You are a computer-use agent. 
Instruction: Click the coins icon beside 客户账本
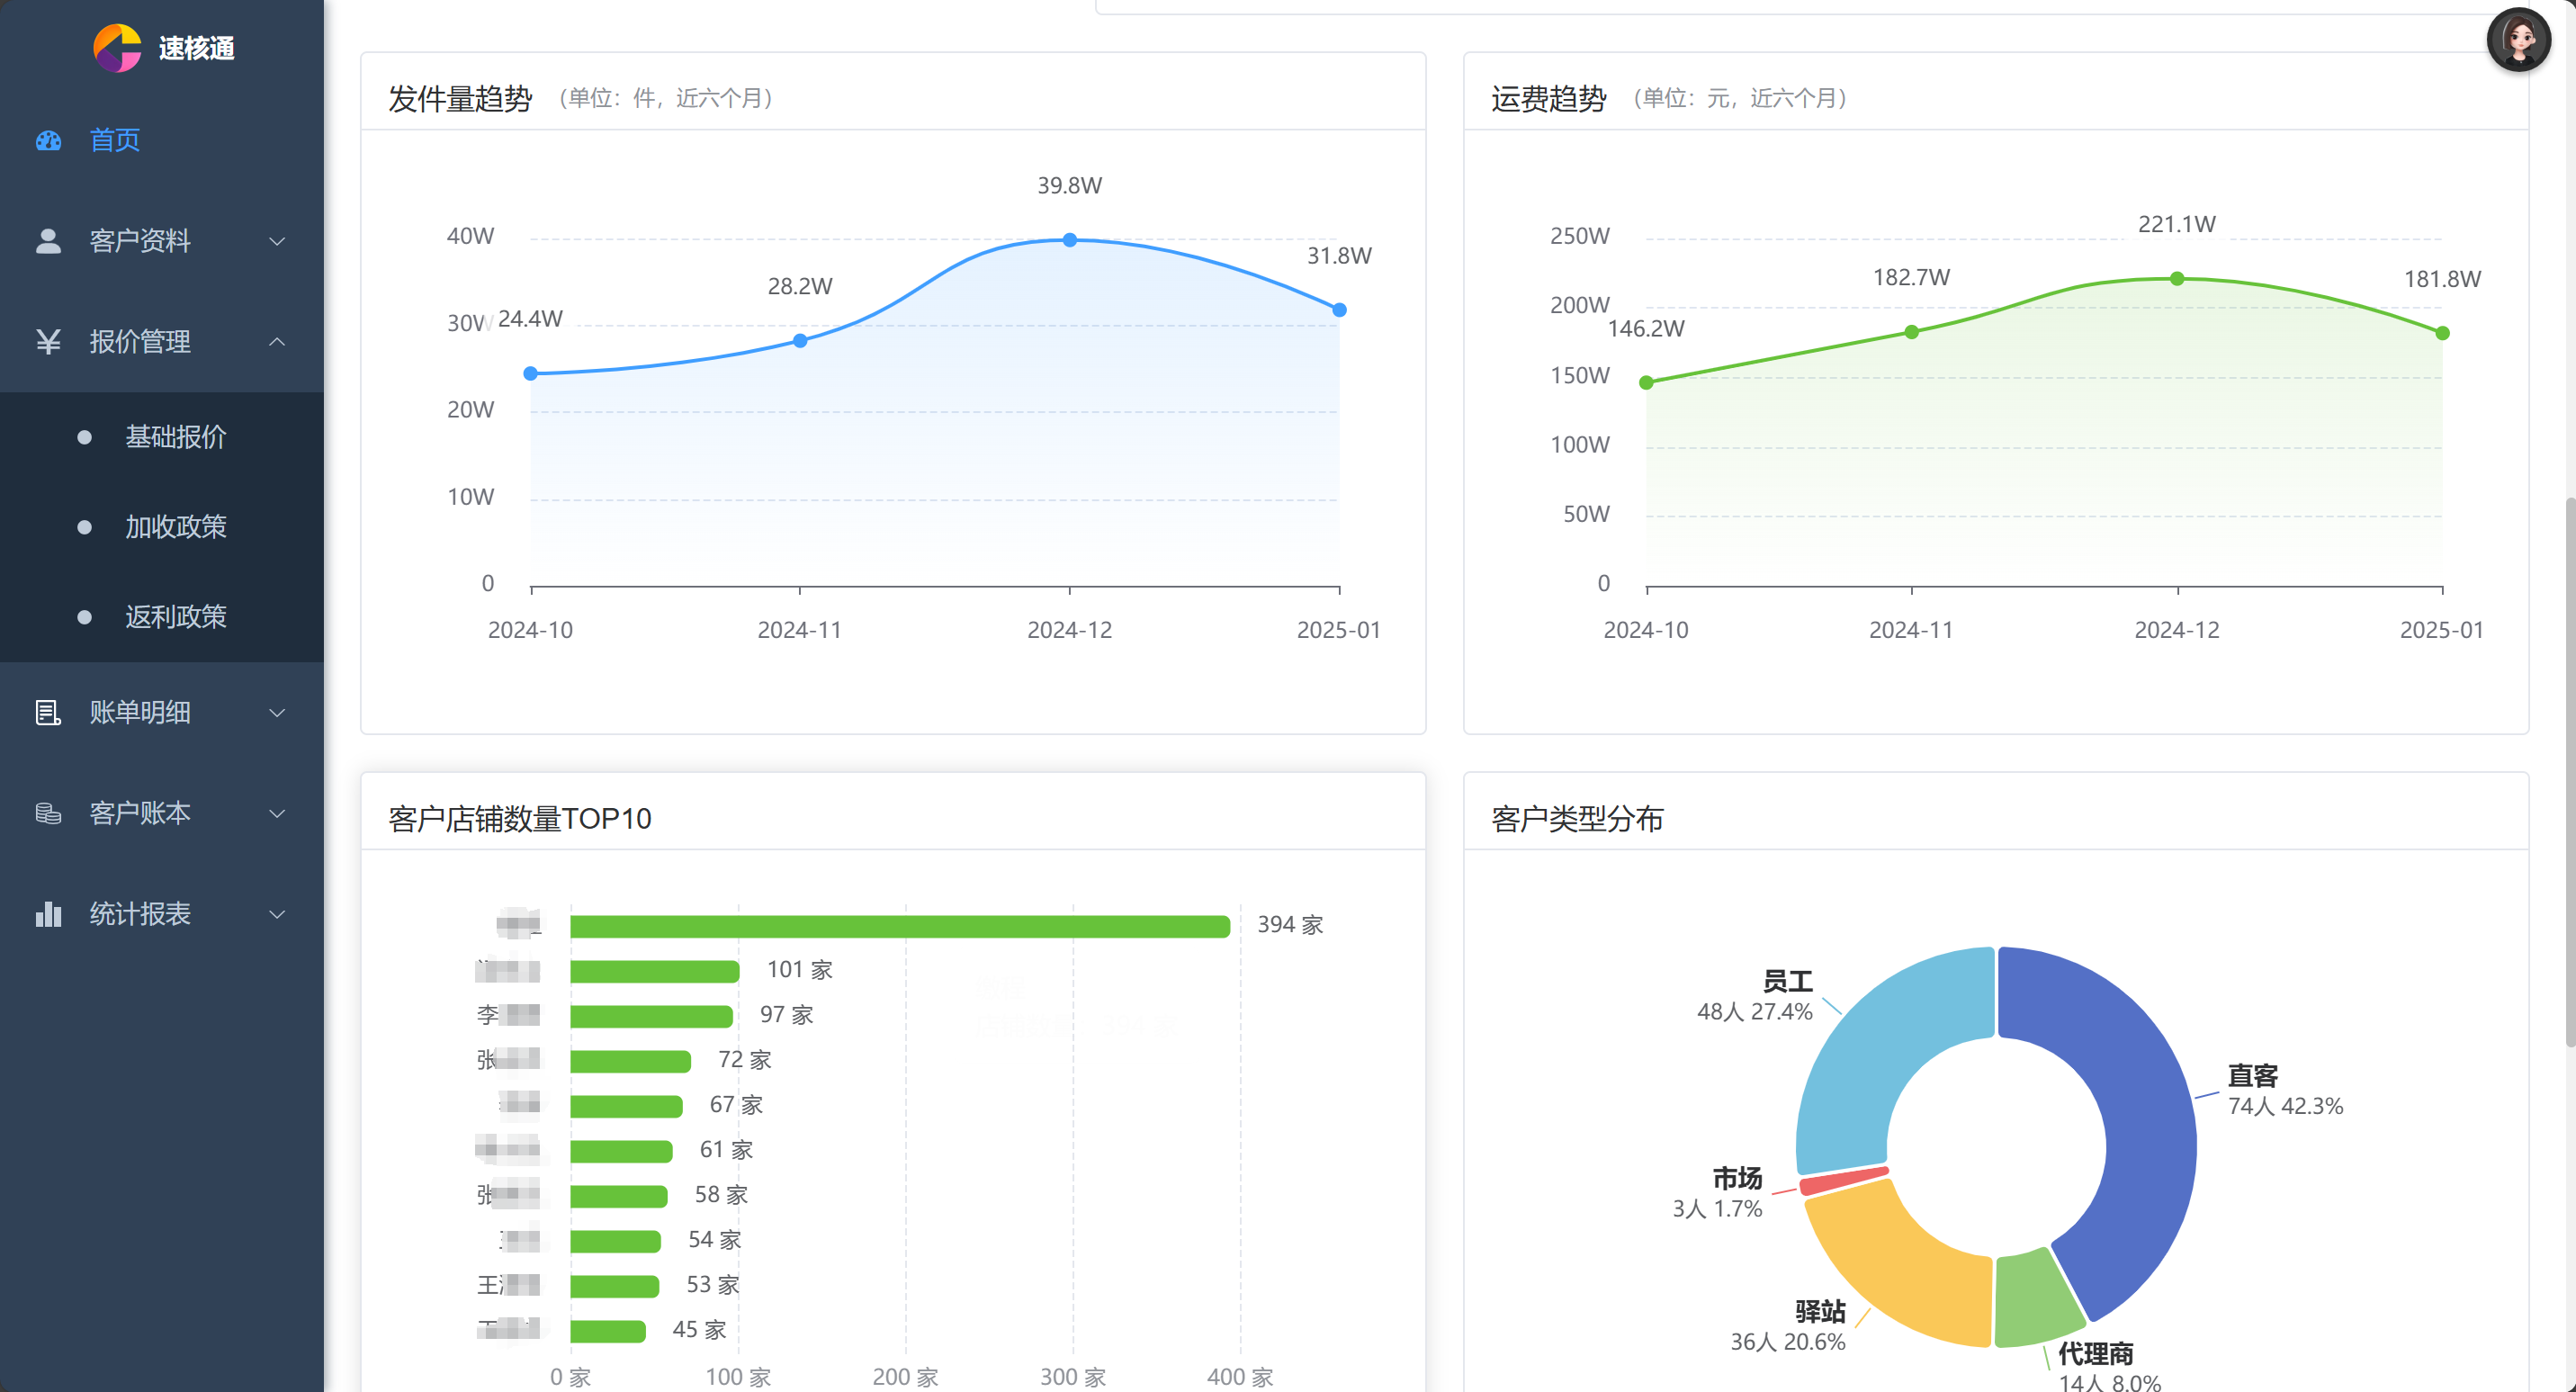(48, 813)
